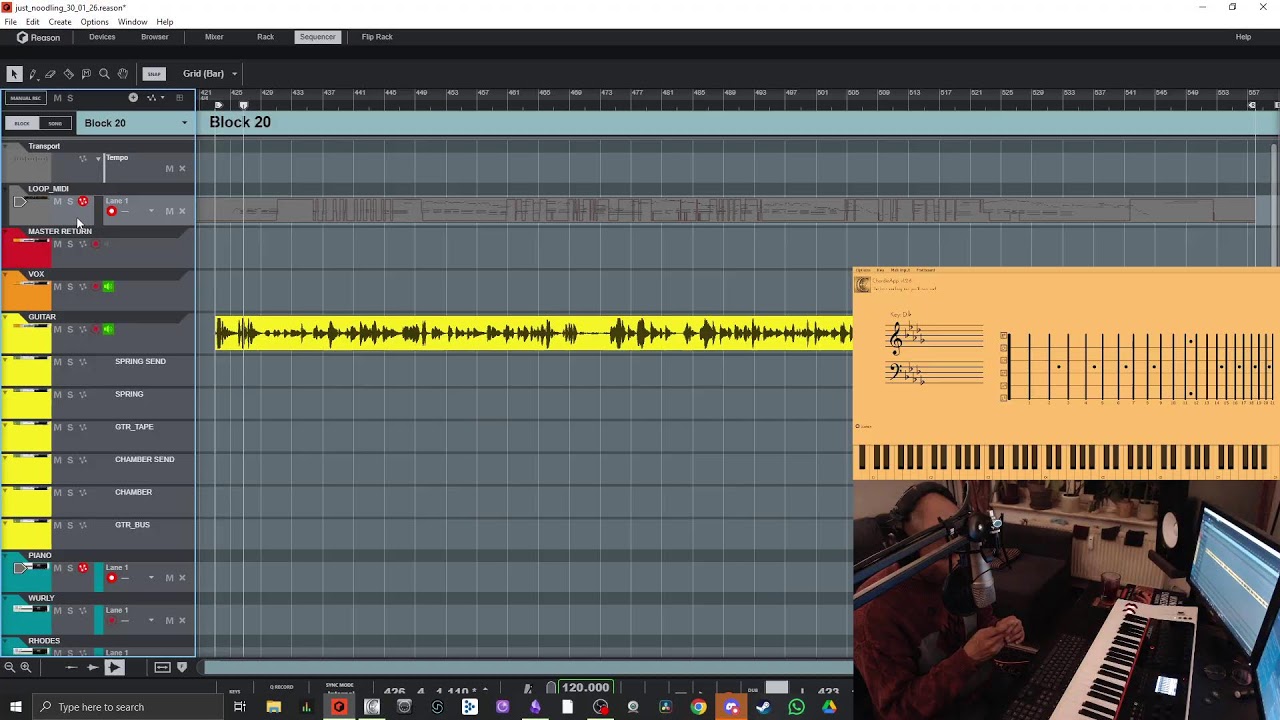The width and height of the screenshot is (1280, 720).
Task: Open track parameter automation icon in header
Action: pyautogui.click(x=153, y=98)
